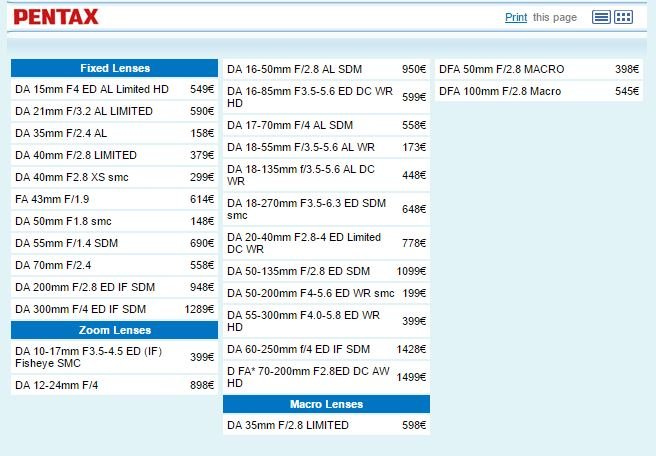
Task: Select the Macro Lenses section header
Action: click(326, 404)
